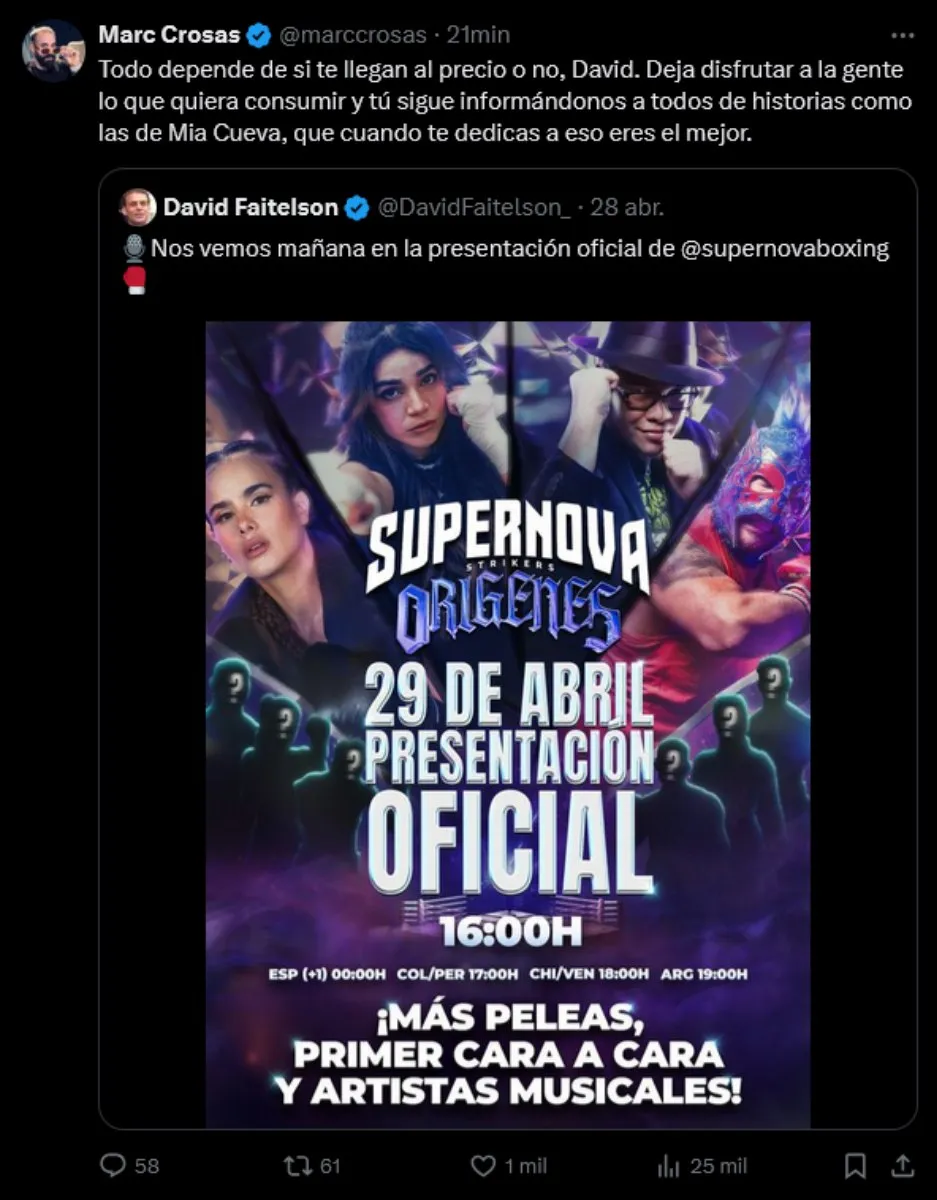937x1200 pixels.
Task: Bookmark this tweet
Action: pos(855,1165)
